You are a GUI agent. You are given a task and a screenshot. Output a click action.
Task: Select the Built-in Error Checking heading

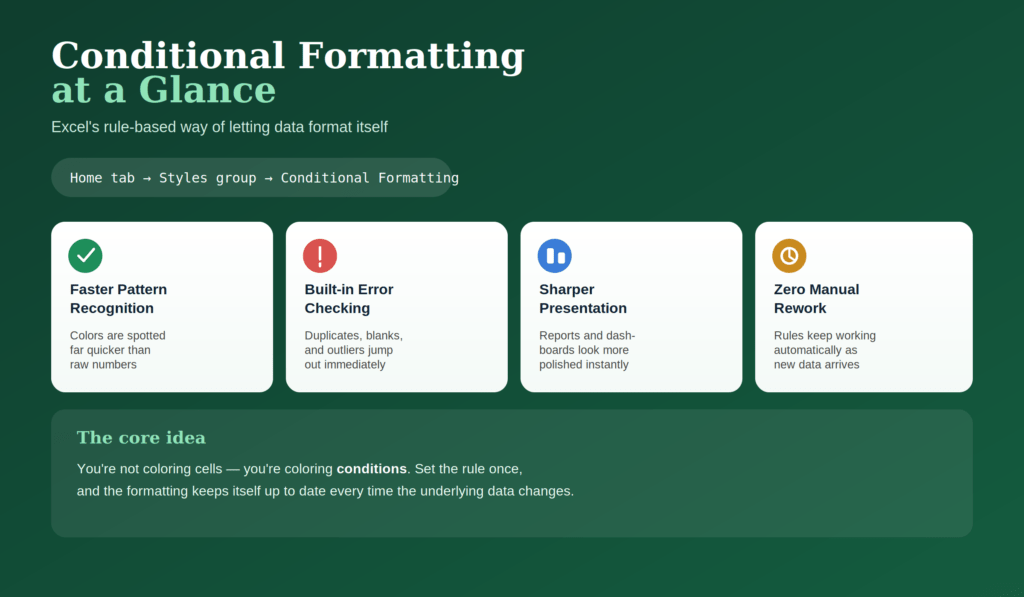(x=349, y=298)
